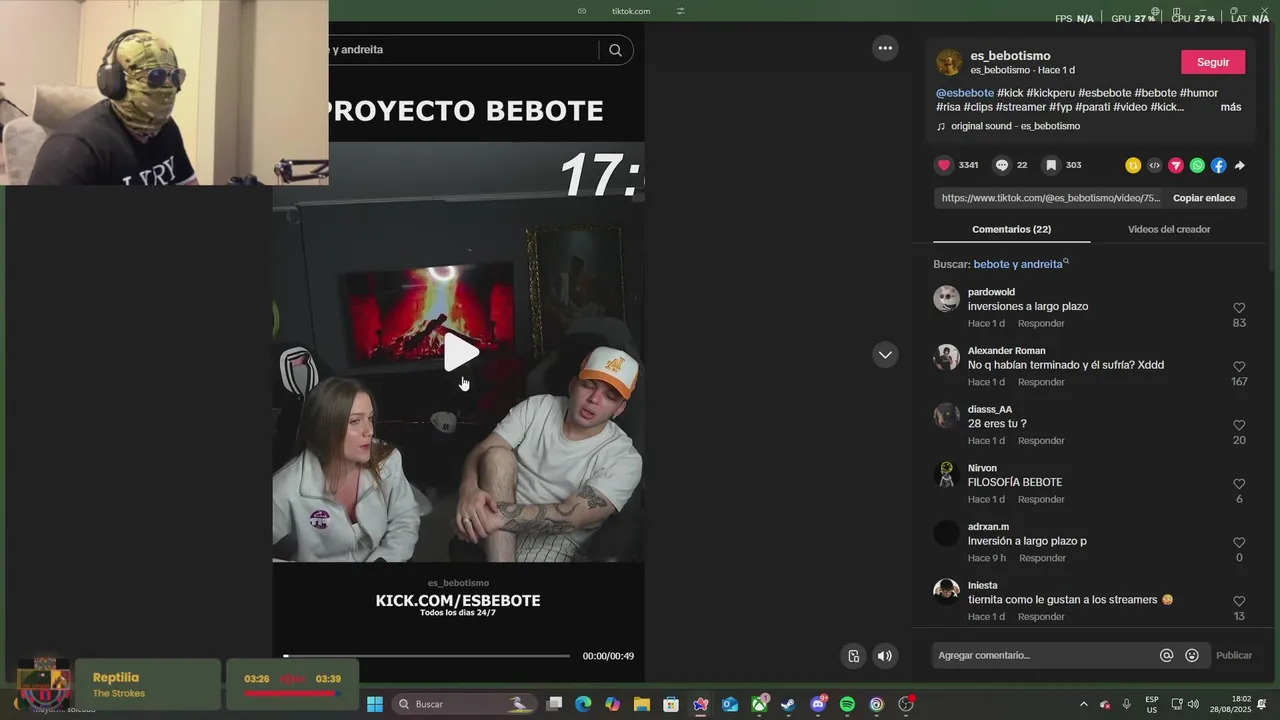Like Alexander Roman's comment
Viewport: 1280px width, 720px height.
tap(1239, 367)
